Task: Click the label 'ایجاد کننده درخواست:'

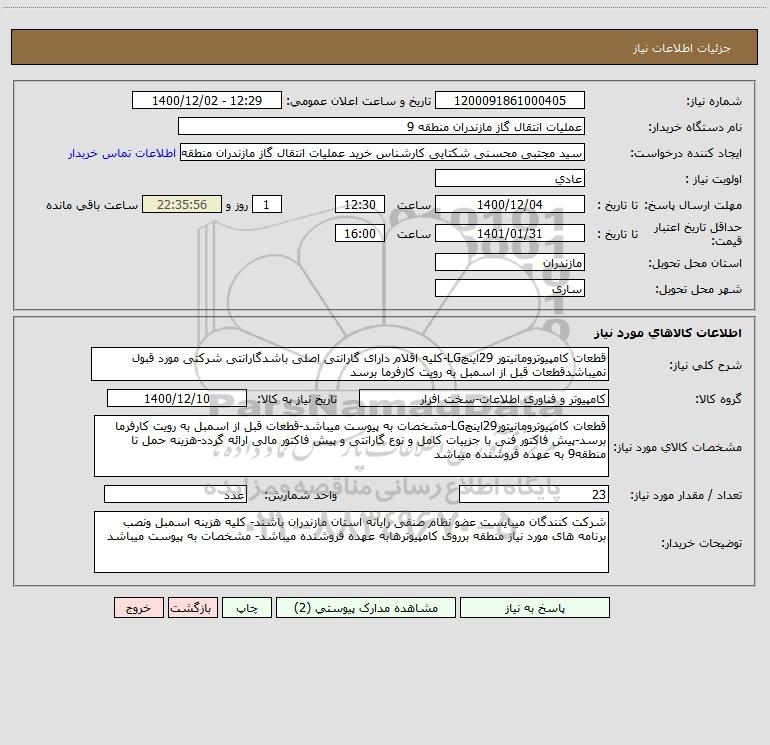Action: [686, 153]
